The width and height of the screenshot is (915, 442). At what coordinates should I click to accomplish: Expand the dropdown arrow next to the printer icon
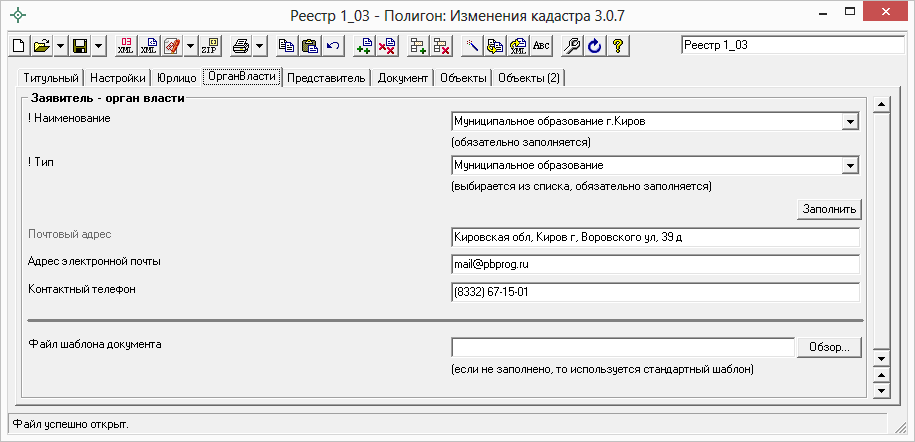pyautogui.click(x=260, y=46)
